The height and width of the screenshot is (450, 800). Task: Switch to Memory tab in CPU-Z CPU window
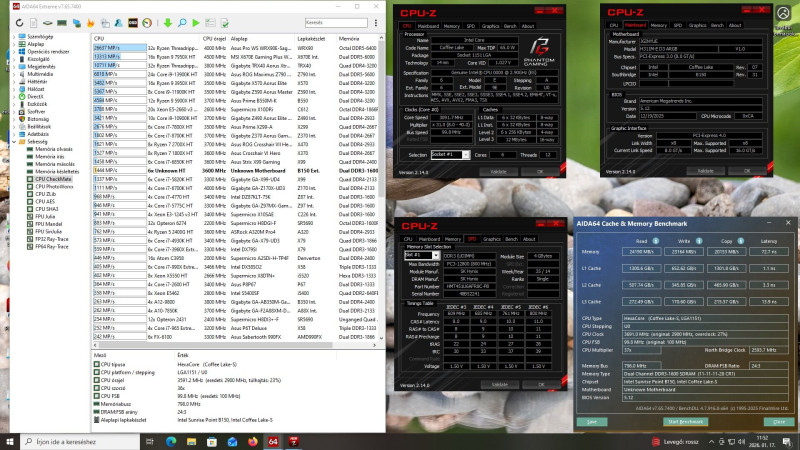451,26
